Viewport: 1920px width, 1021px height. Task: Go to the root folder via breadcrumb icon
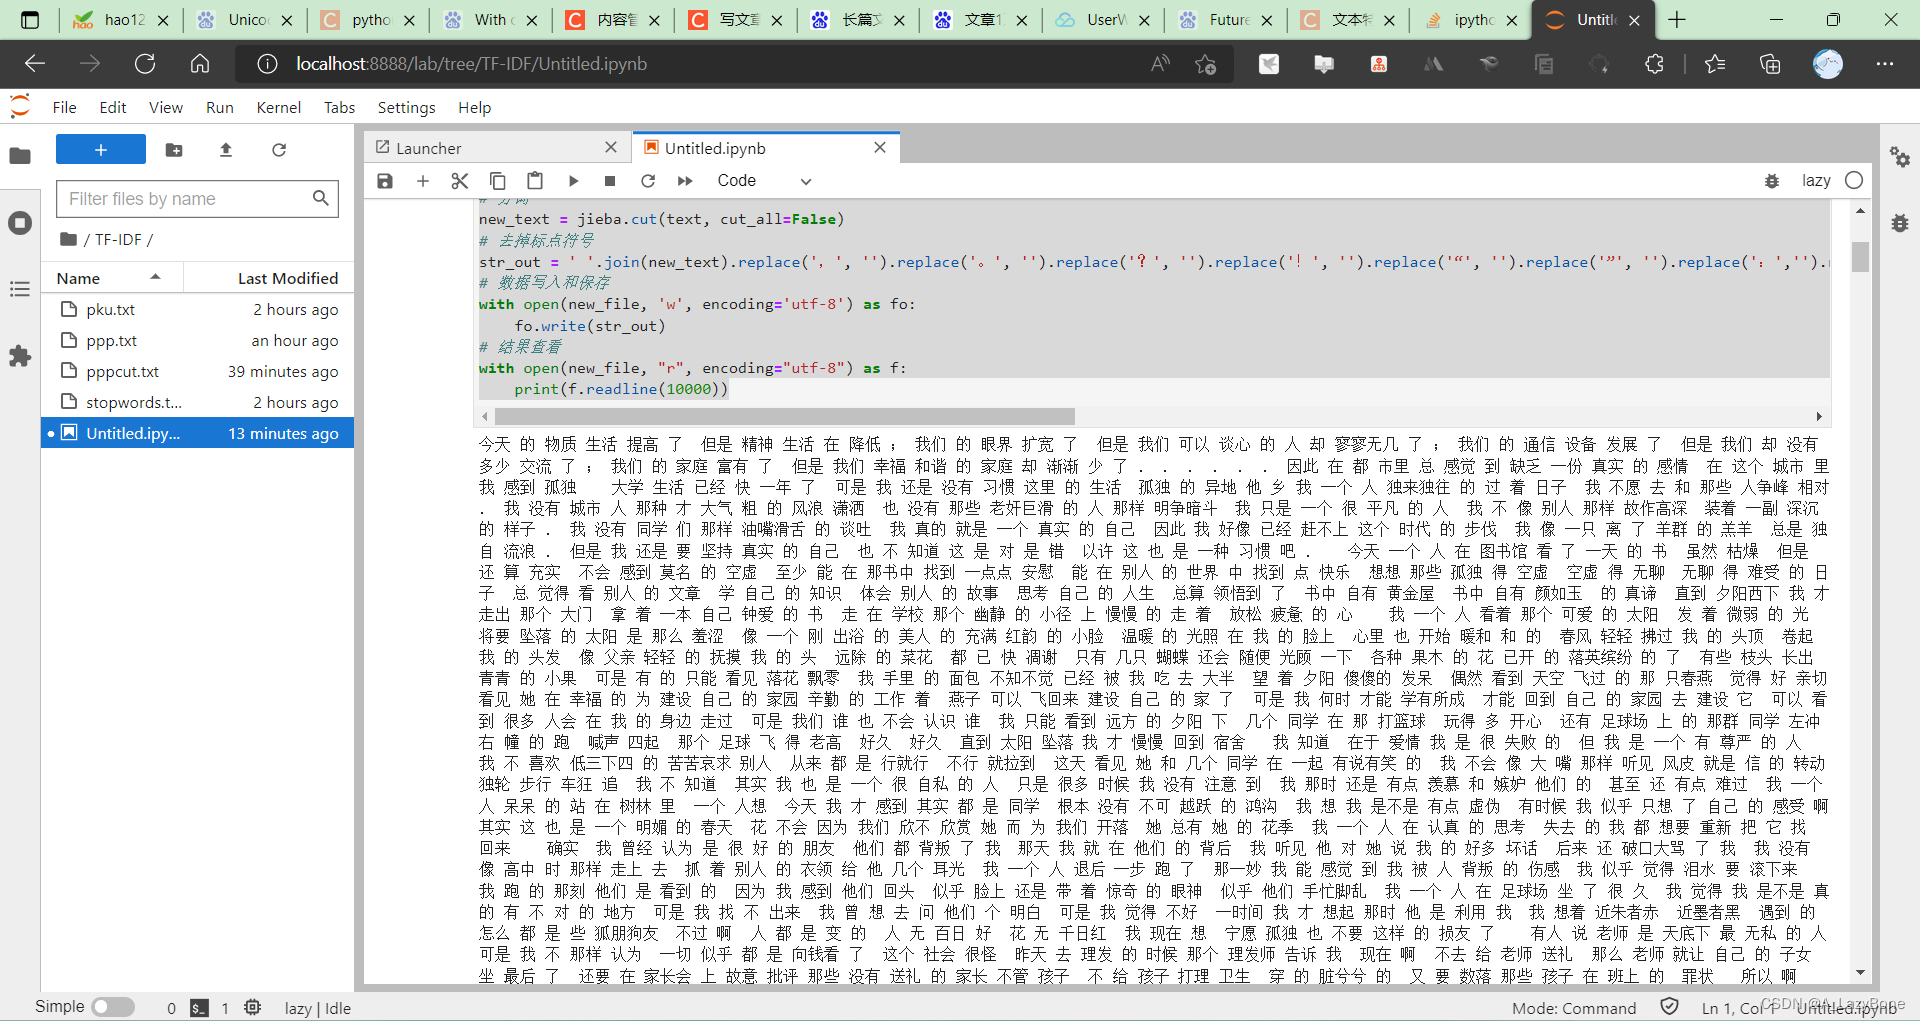[68, 240]
